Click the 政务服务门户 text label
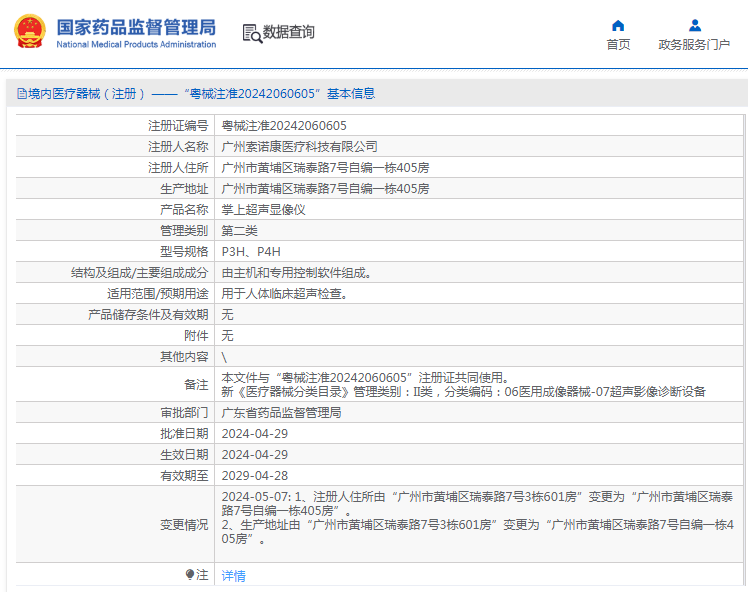The image size is (748, 592). click(x=694, y=45)
